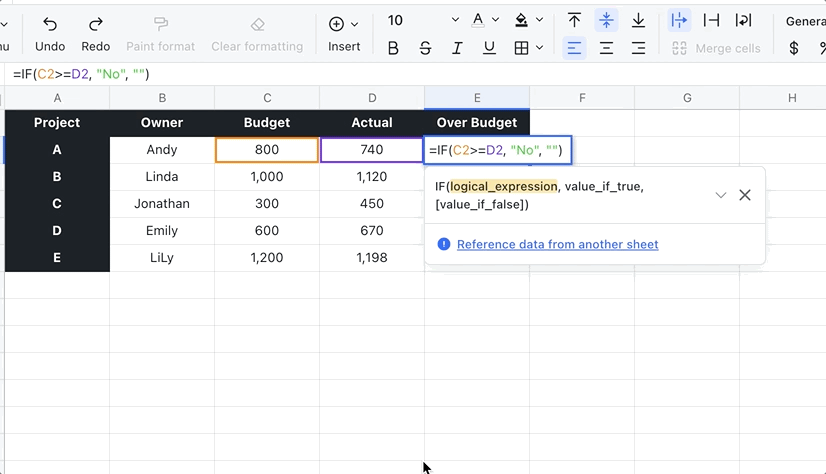This screenshot has height=474, width=826.
Task: Select the currency format icon
Action: pos(794,48)
